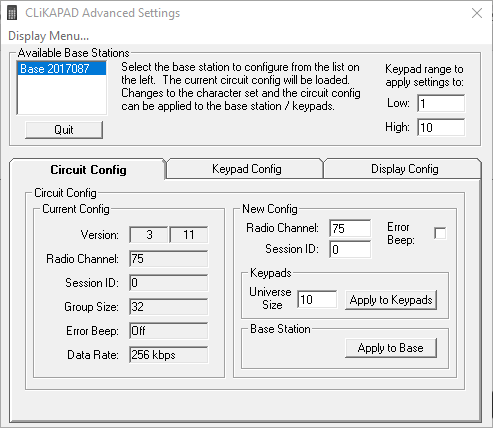
Task: Click the New Config Radio Channel field
Action: click(350, 229)
